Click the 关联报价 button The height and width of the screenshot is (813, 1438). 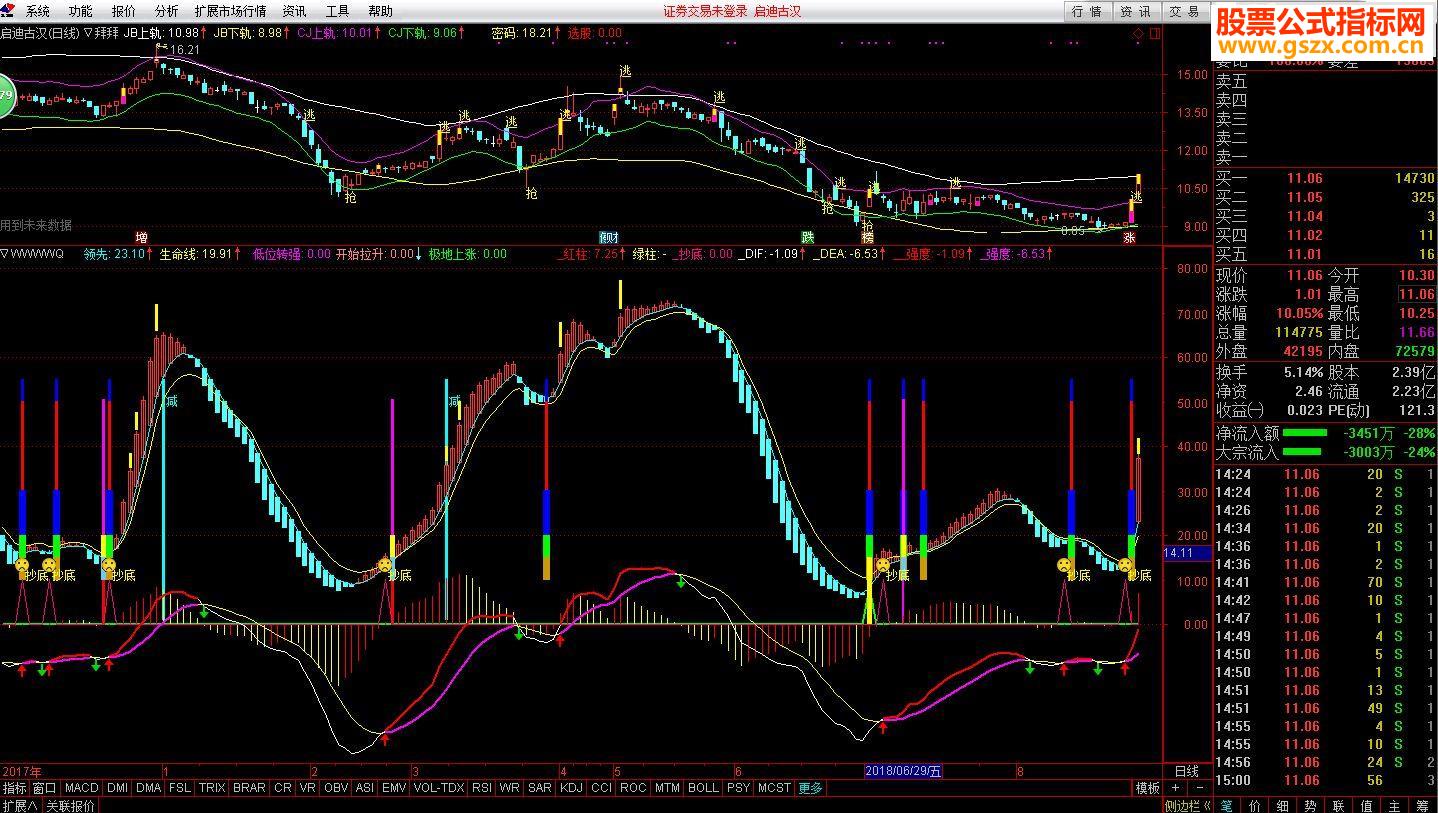[x=71, y=805]
